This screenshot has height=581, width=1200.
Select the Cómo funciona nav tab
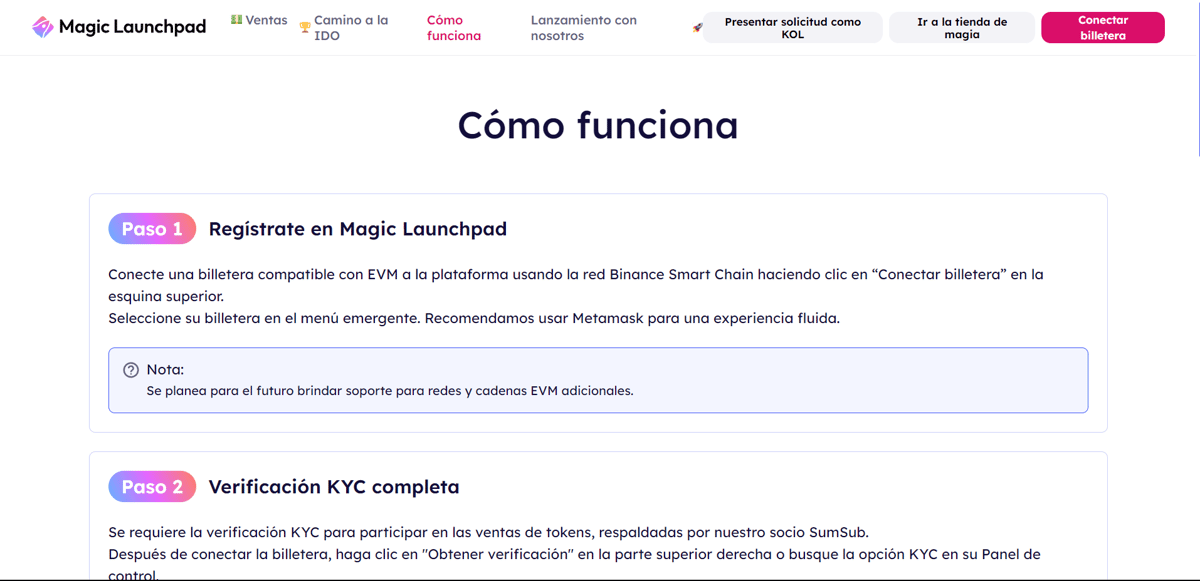[x=454, y=28]
